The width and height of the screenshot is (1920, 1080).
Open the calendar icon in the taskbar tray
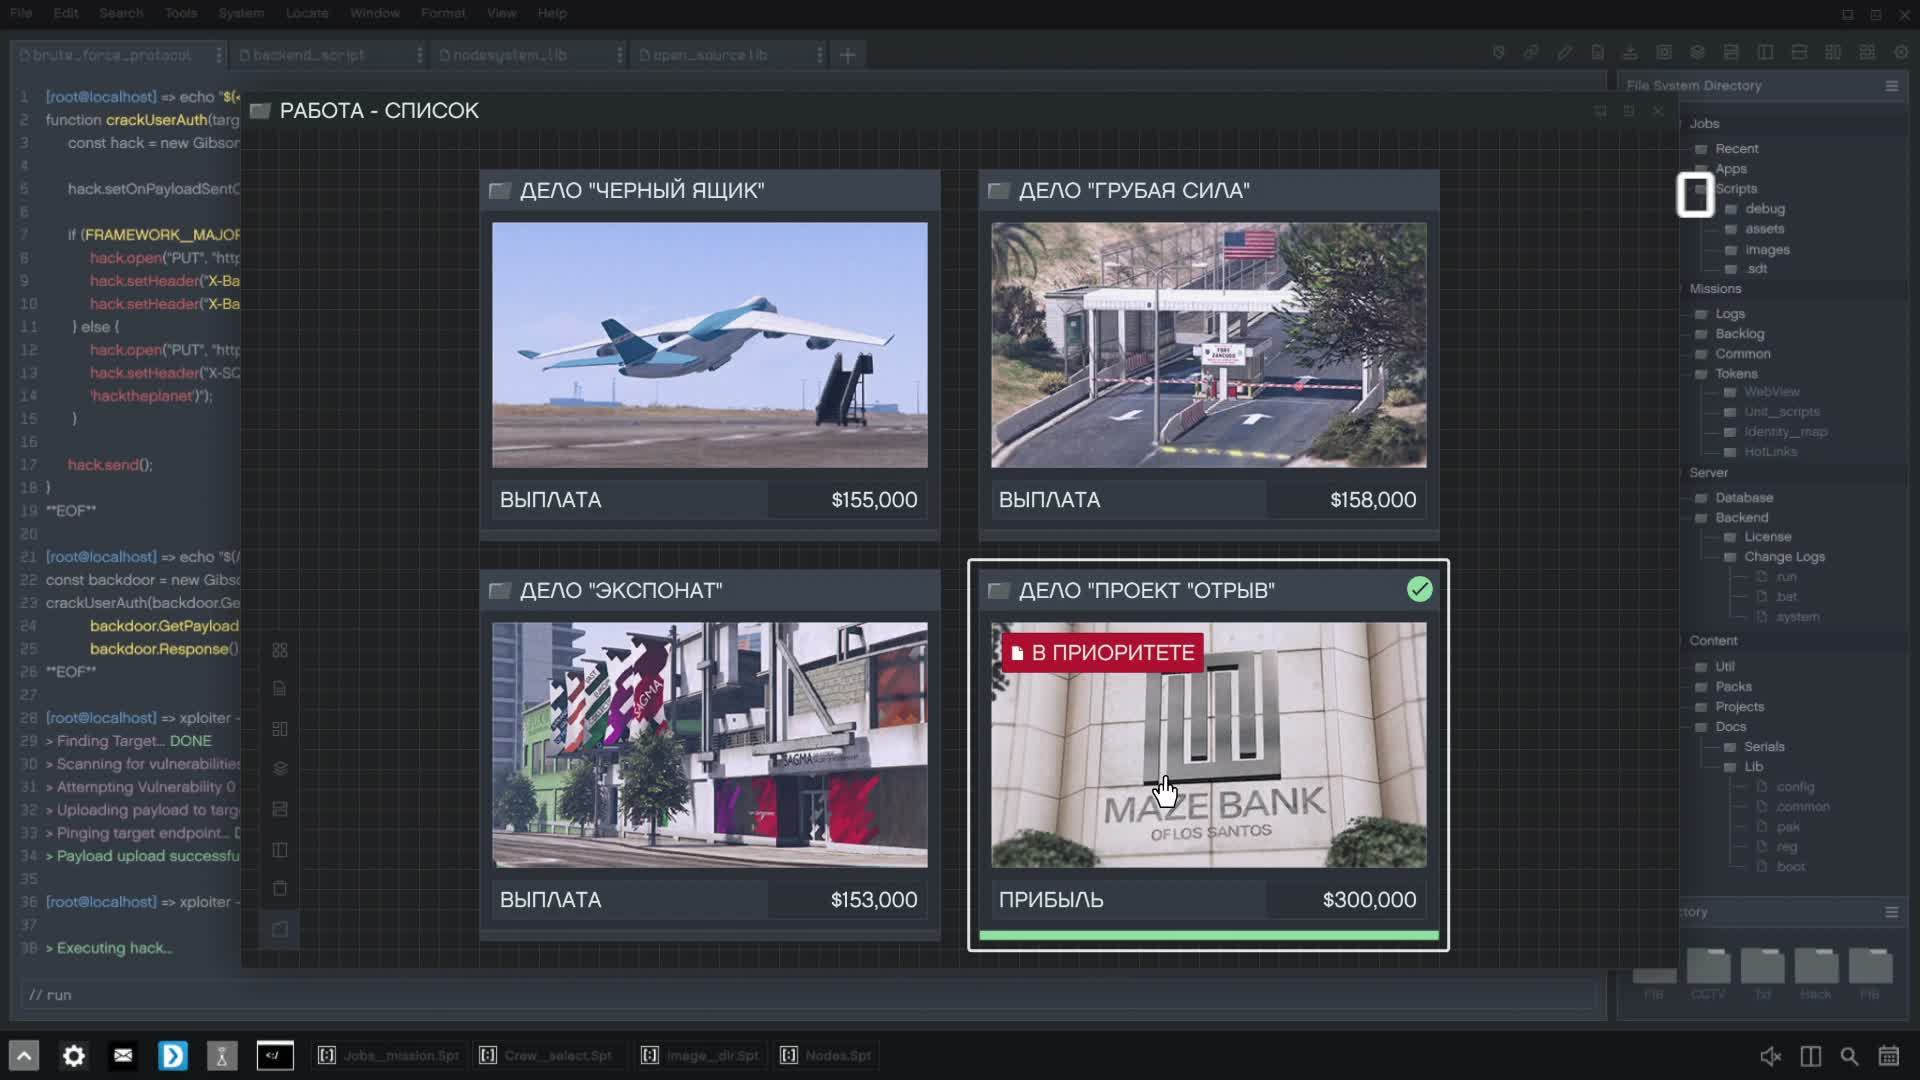pos(1889,1056)
